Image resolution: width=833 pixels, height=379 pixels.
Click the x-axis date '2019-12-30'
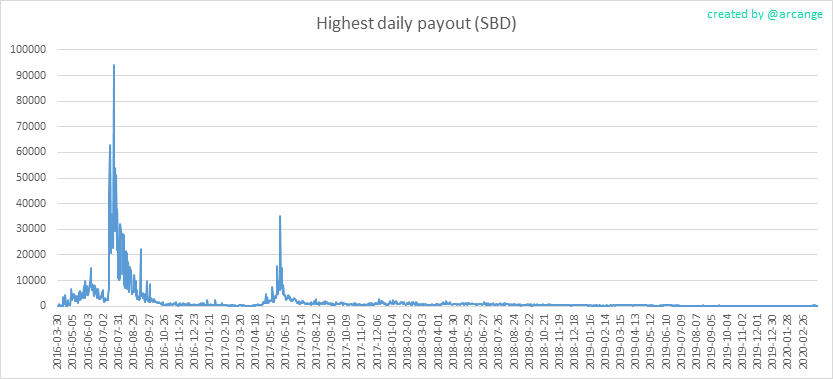pyautogui.click(x=773, y=341)
